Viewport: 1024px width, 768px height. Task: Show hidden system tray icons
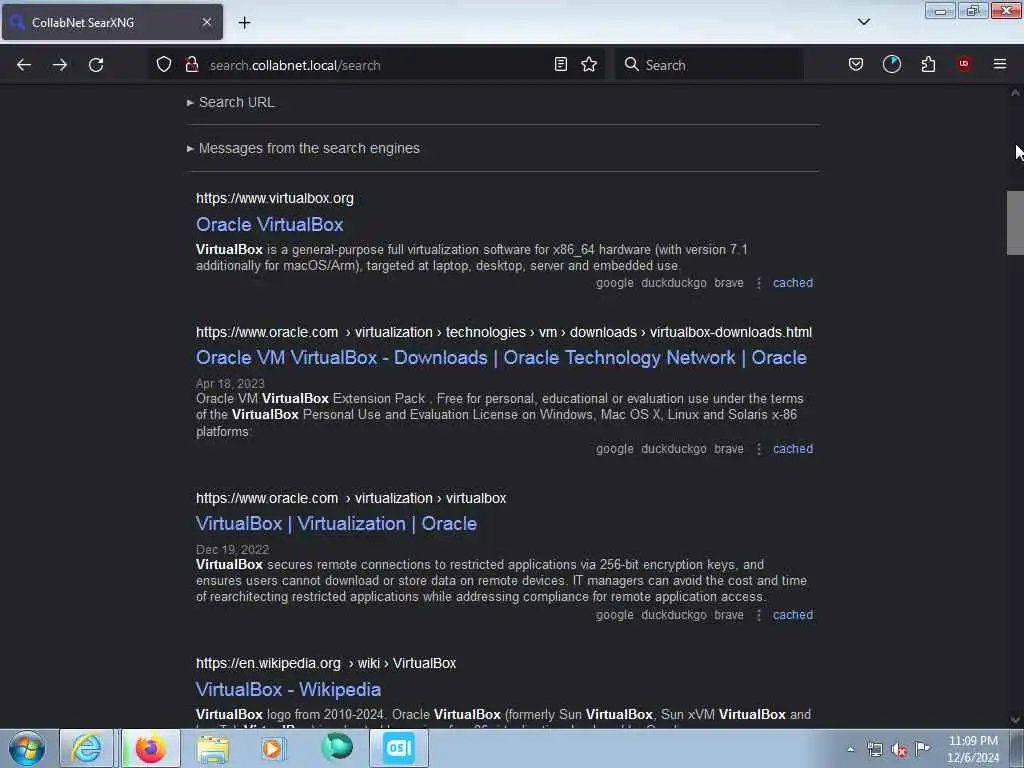[850, 750]
